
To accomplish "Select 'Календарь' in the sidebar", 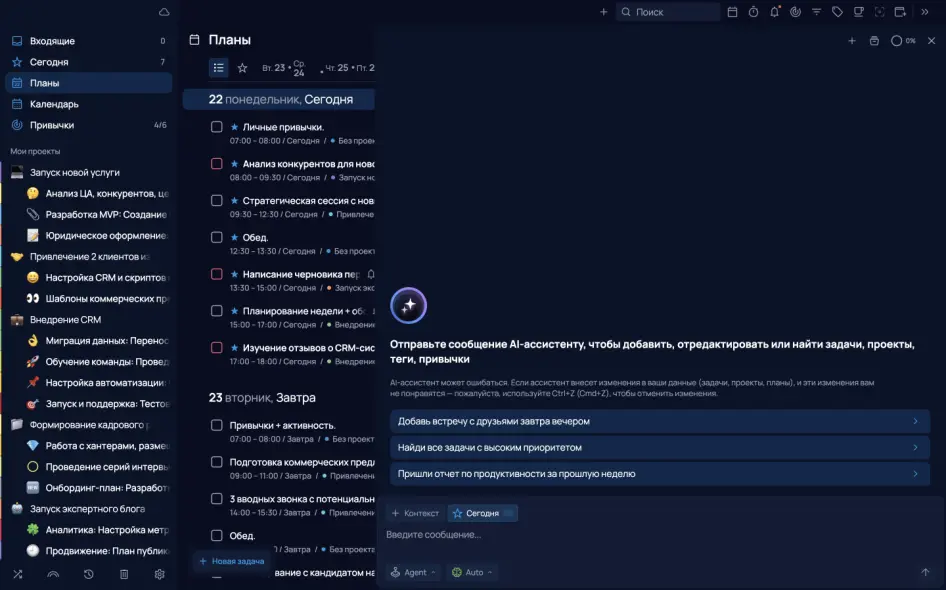I will (54, 104).
